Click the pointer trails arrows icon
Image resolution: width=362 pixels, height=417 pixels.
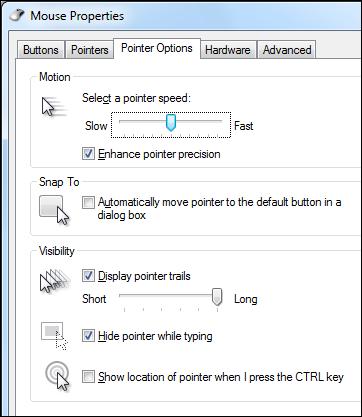point(55,280)
